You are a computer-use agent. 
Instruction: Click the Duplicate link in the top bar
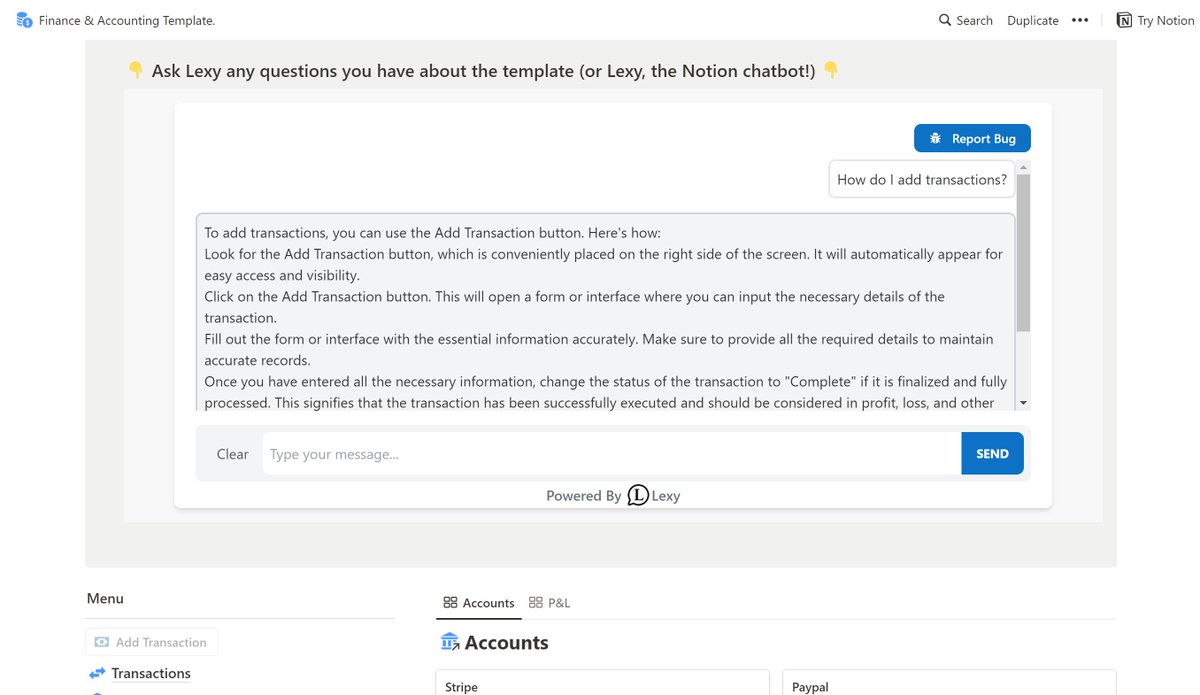(1033, 20)
